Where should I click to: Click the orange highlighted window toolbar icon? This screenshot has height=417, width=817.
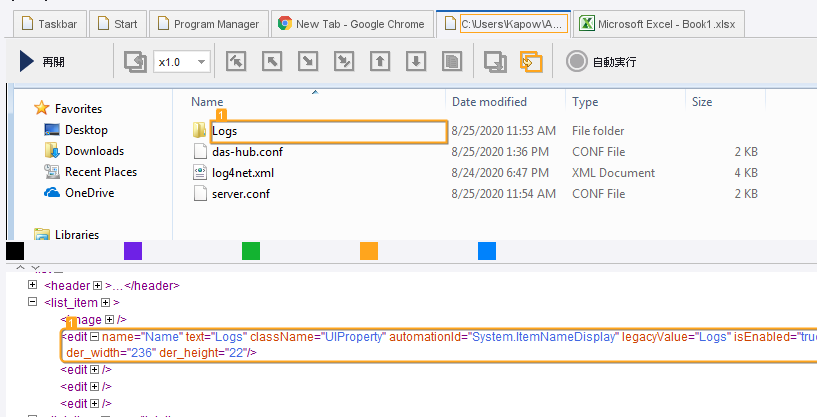pyautogui.click(x=531, y=62)
